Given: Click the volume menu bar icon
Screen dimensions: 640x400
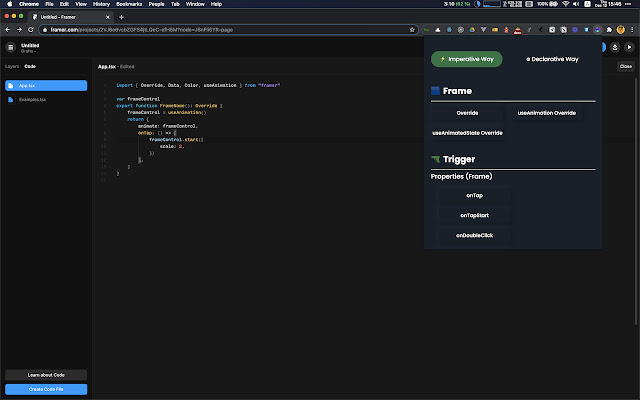Looking at the screenshot, I should tap(576, 4).
